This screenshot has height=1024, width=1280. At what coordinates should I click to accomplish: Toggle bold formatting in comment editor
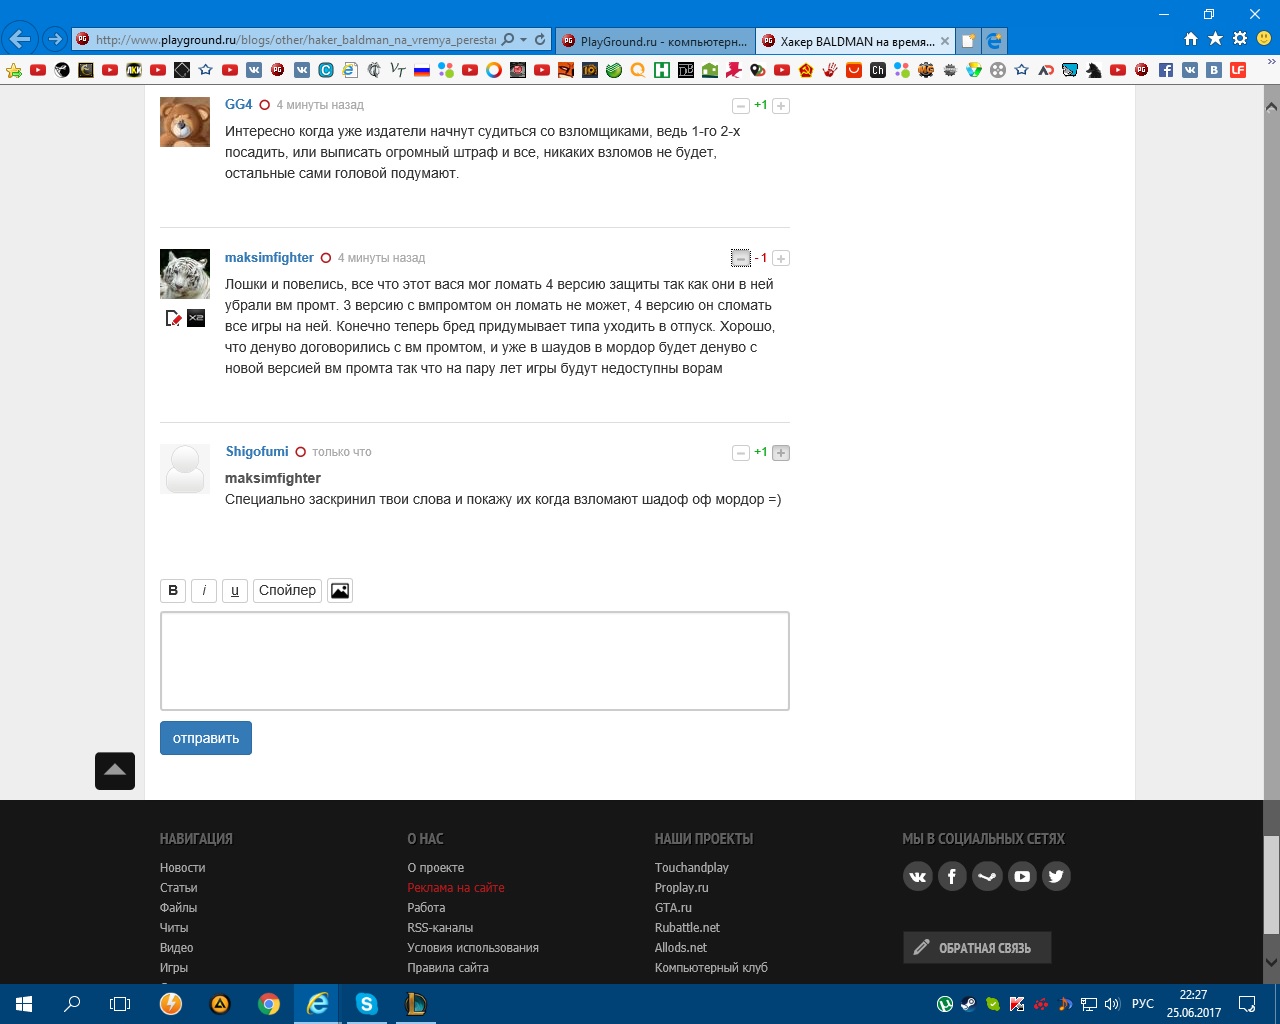[x=173, y=591]
